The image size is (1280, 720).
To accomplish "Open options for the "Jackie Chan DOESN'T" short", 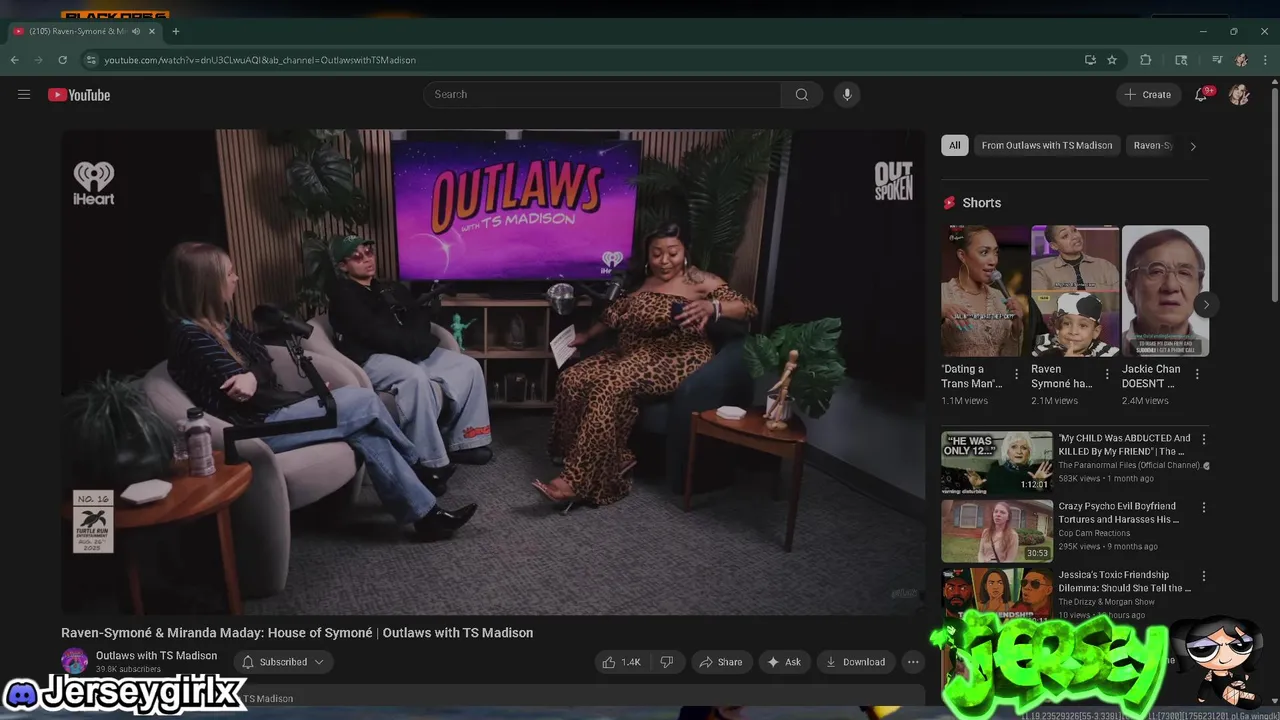I will [x=1197, y=374].
